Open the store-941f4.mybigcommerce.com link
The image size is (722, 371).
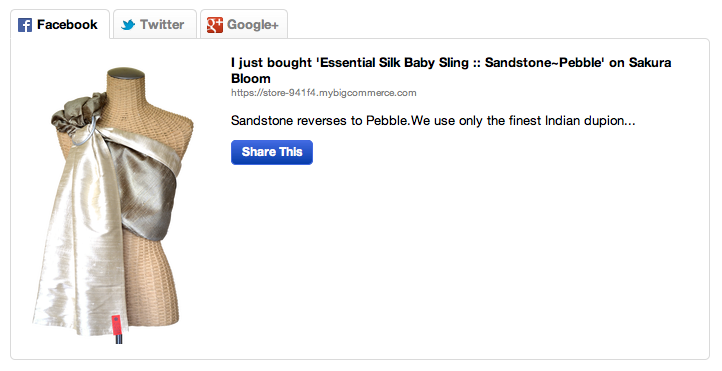click(x=324, y=93)
